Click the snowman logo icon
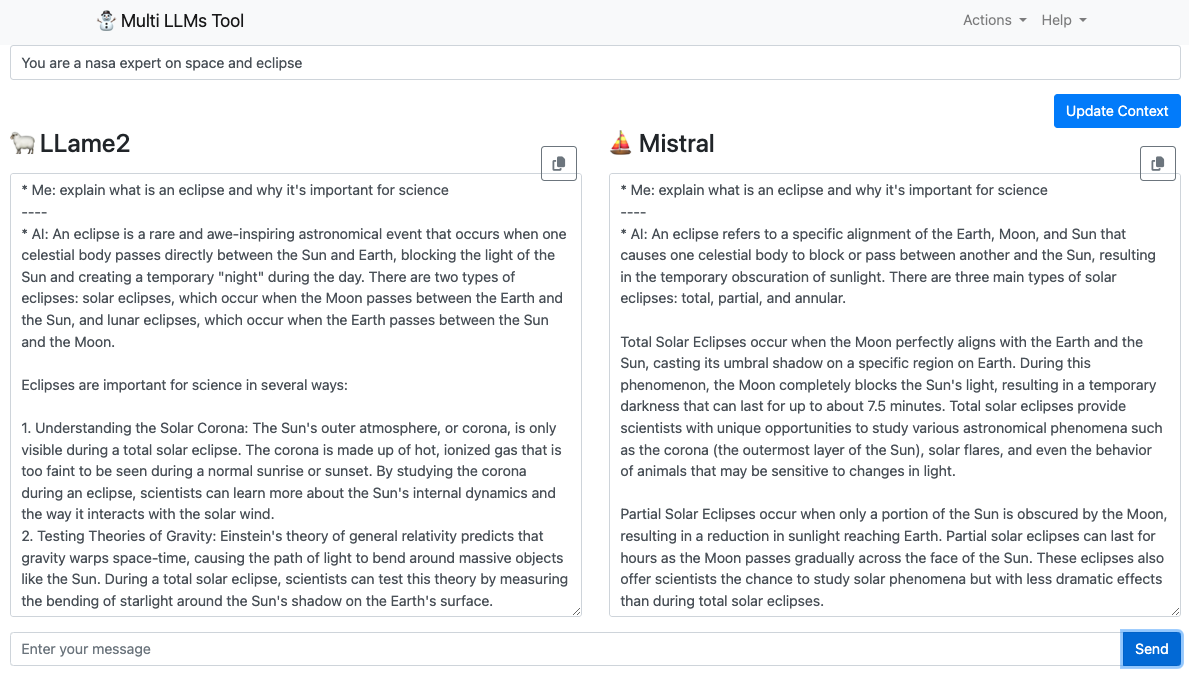 (x=106, y=20)
